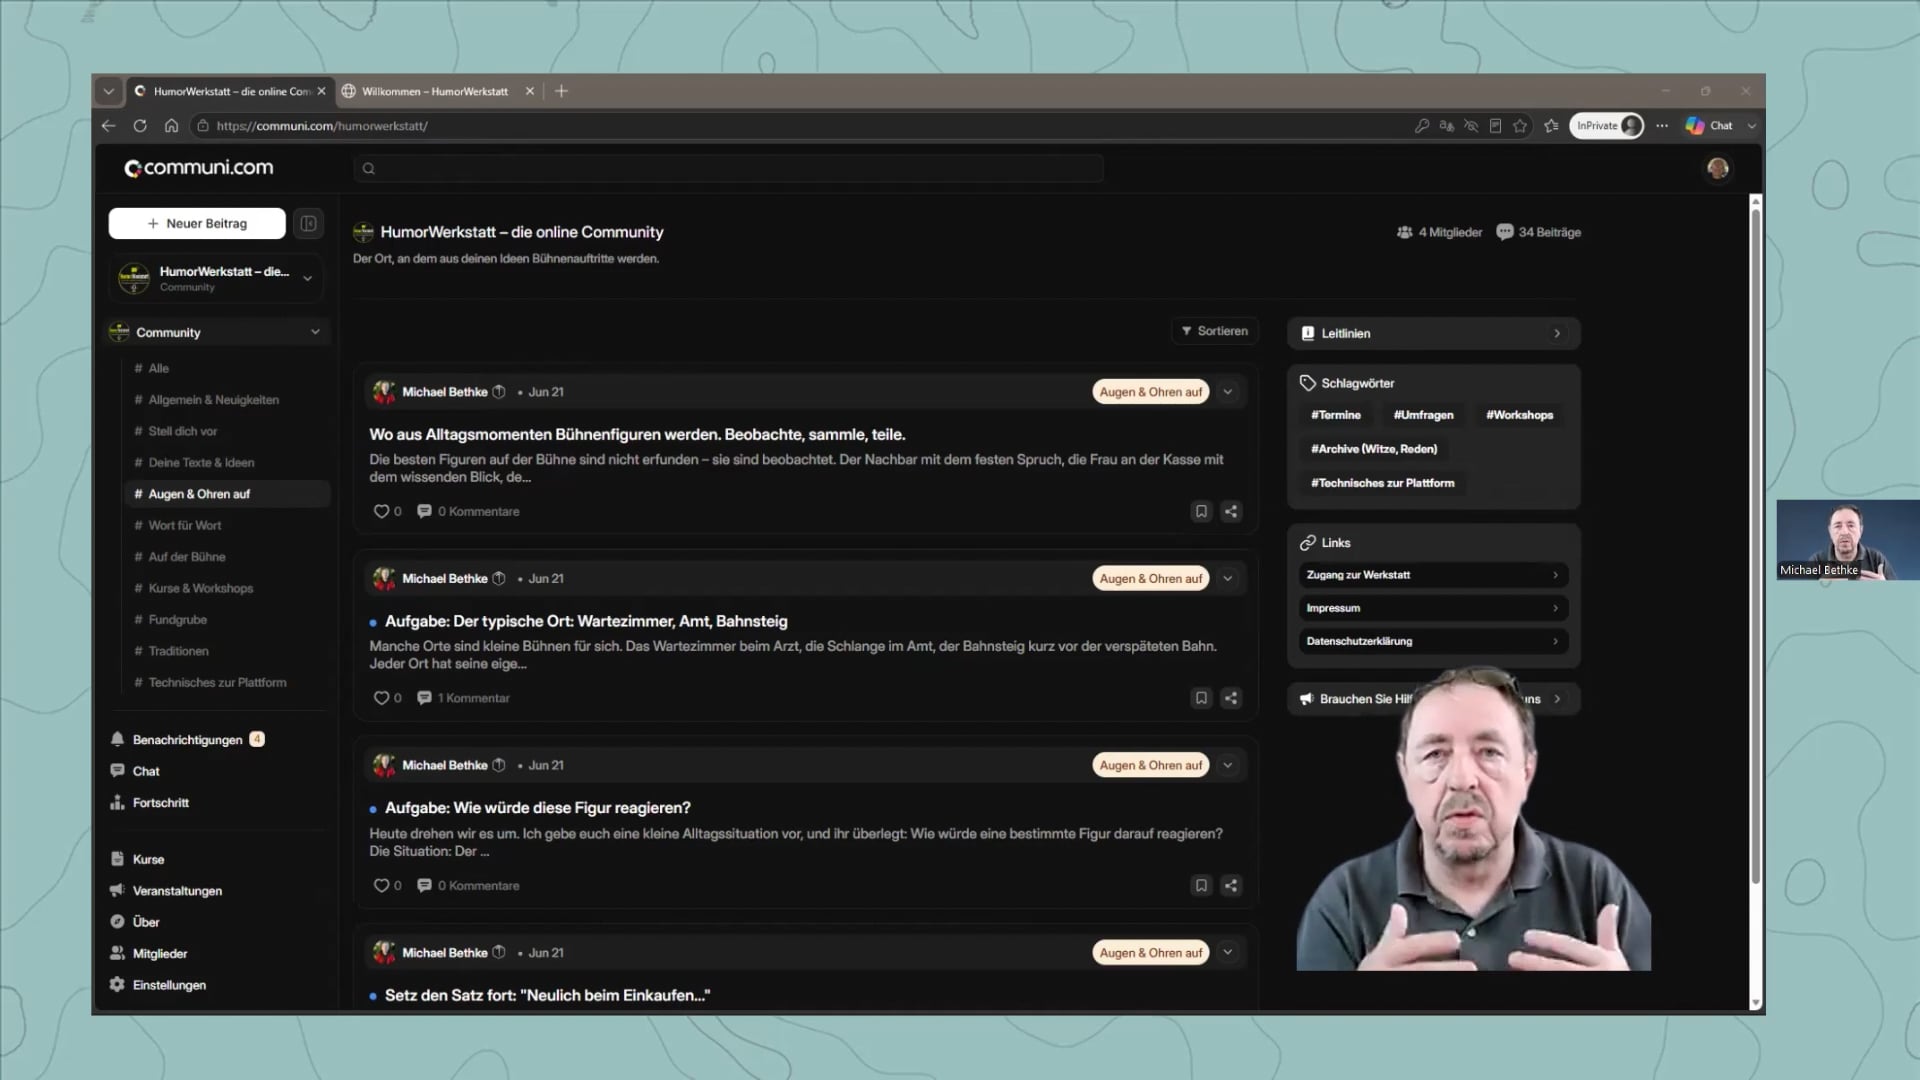Like the post 'Aufgabe: Der typische Ort'
Viewport: 1920px width, 1080px height.
[381, 698]
